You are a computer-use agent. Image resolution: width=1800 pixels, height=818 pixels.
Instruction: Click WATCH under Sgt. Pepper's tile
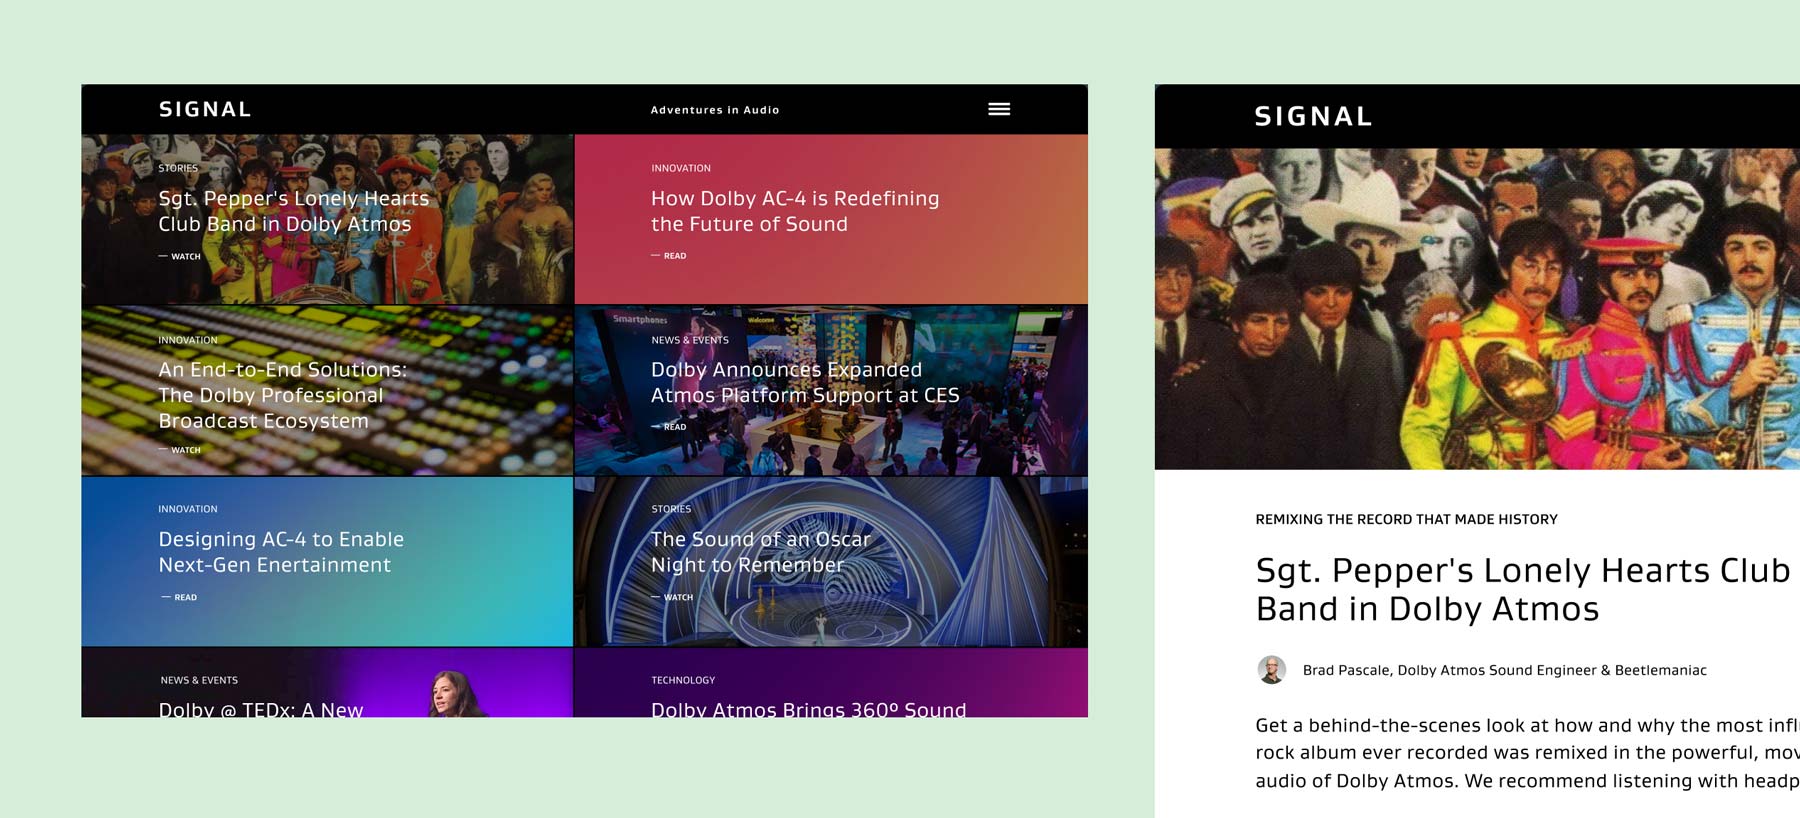click(180, 256)
